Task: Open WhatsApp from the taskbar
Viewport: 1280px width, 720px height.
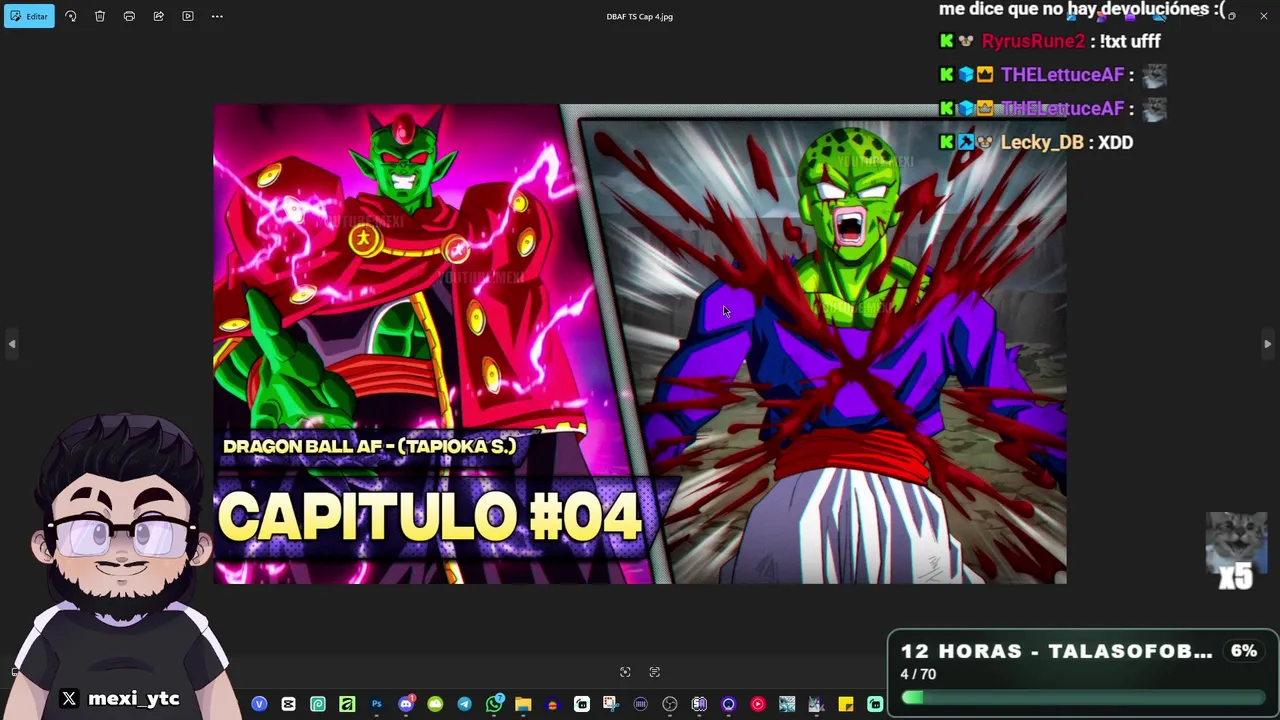Action: click(494, 704)
